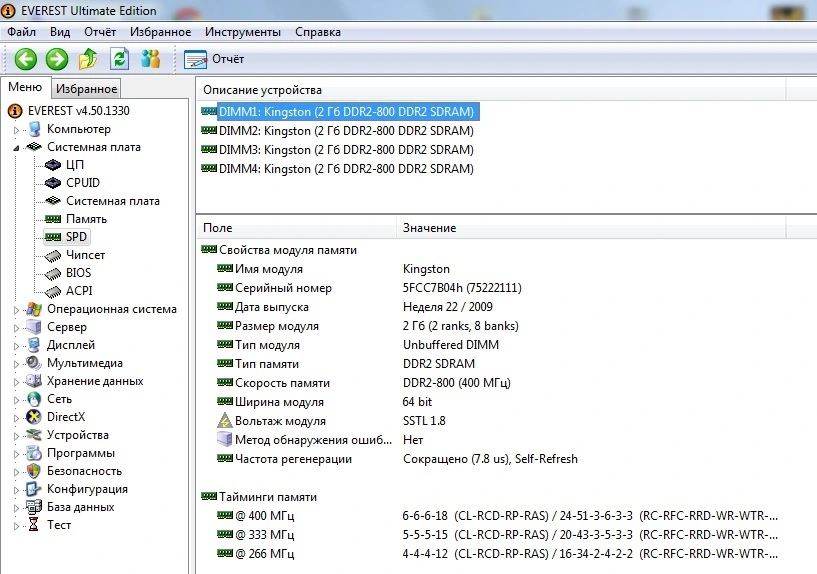The width and height of the screenshot is (817, 574).
Task: Expand the DirectX tree node
Action: tap(16, 418)
